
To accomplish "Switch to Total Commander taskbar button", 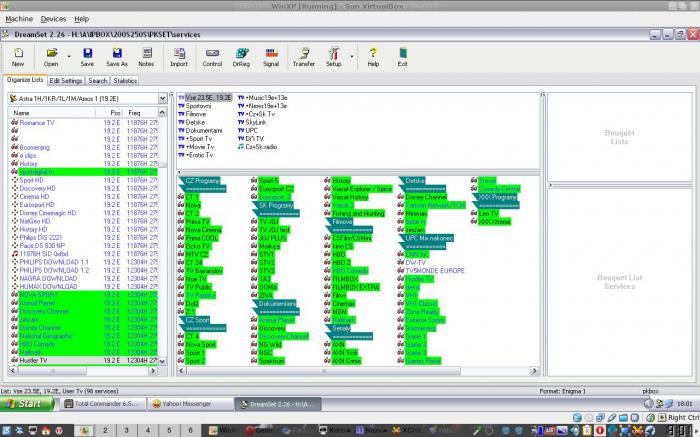I will point(103,404).
